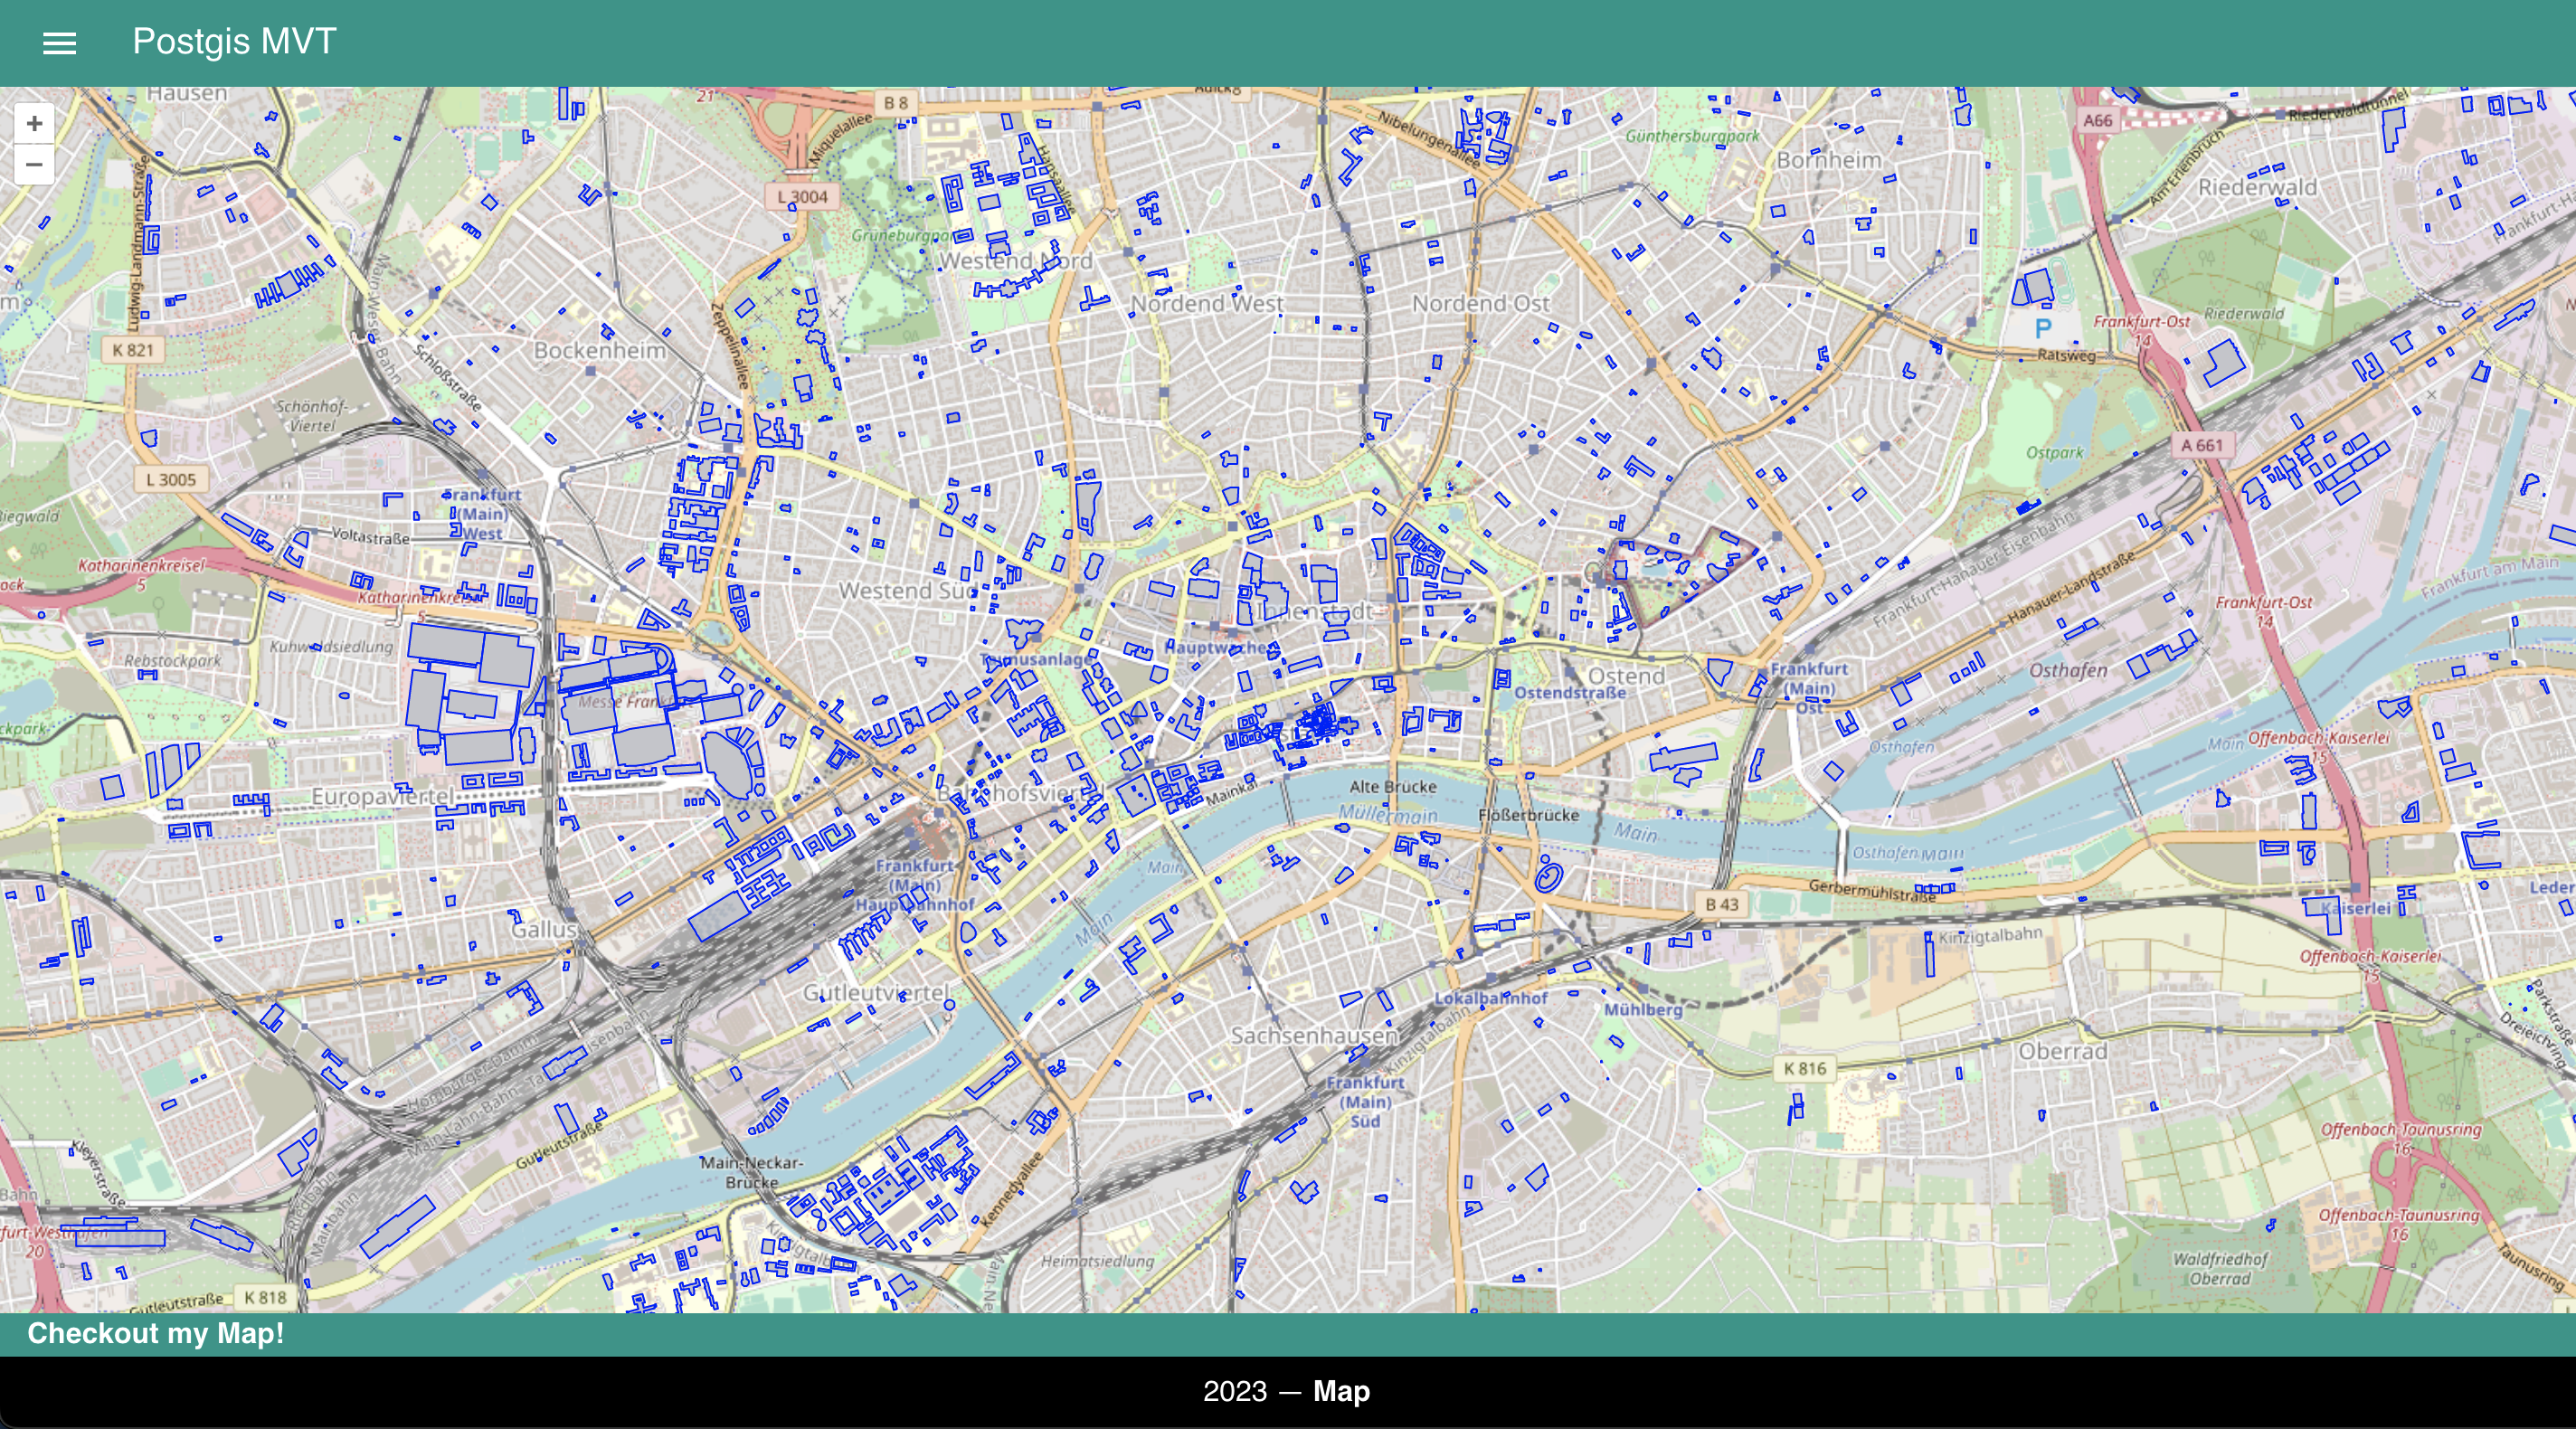Click the Checkout my Map! caption
The width and height of the screenshot is (2576, 1429).
click(155, 1333)
